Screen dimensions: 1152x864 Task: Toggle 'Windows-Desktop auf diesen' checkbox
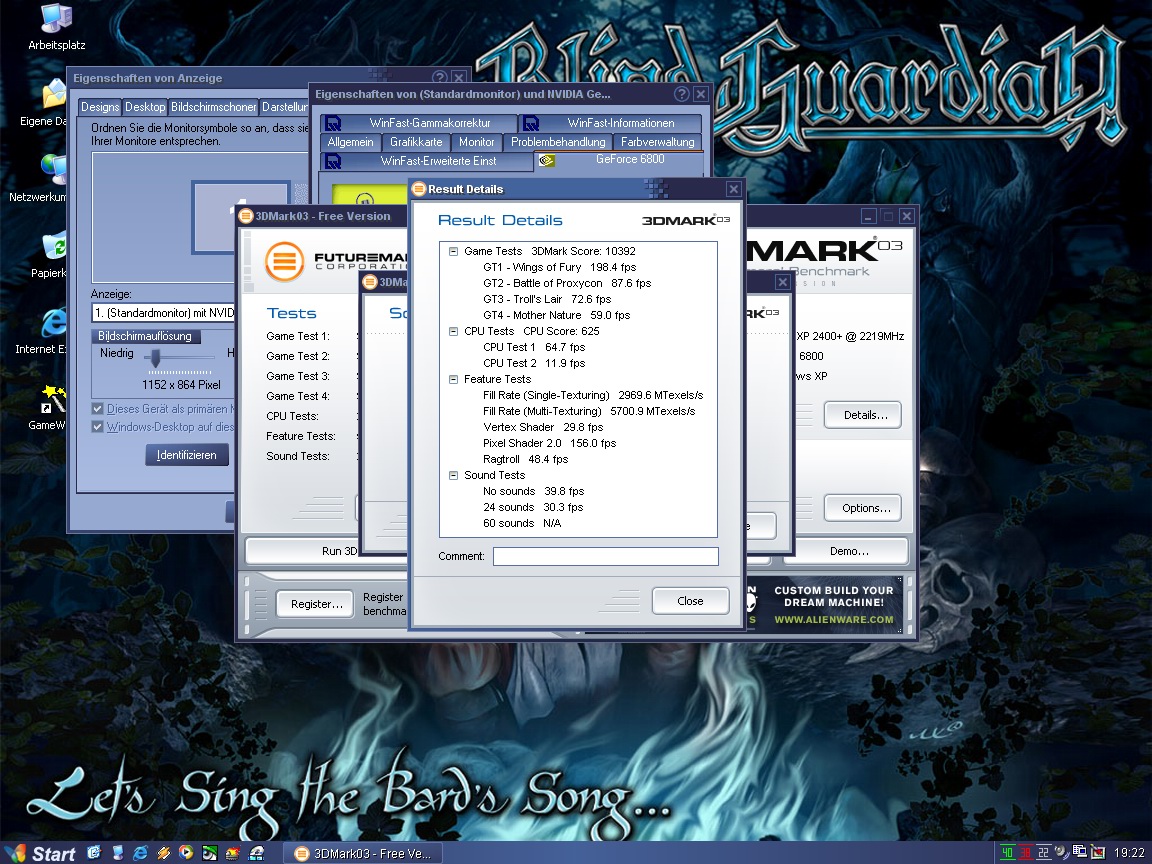[97, 427]
